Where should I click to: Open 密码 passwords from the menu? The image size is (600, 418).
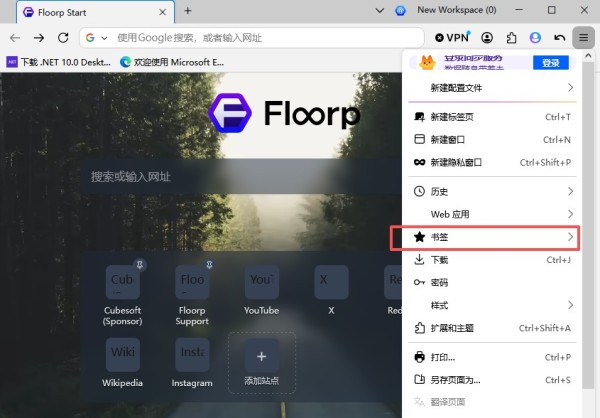coord(492,282)
